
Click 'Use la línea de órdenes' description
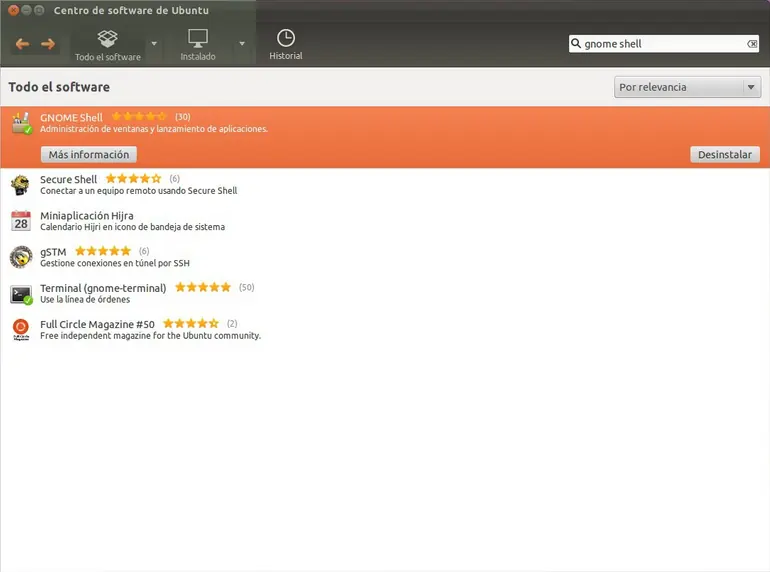85,300
